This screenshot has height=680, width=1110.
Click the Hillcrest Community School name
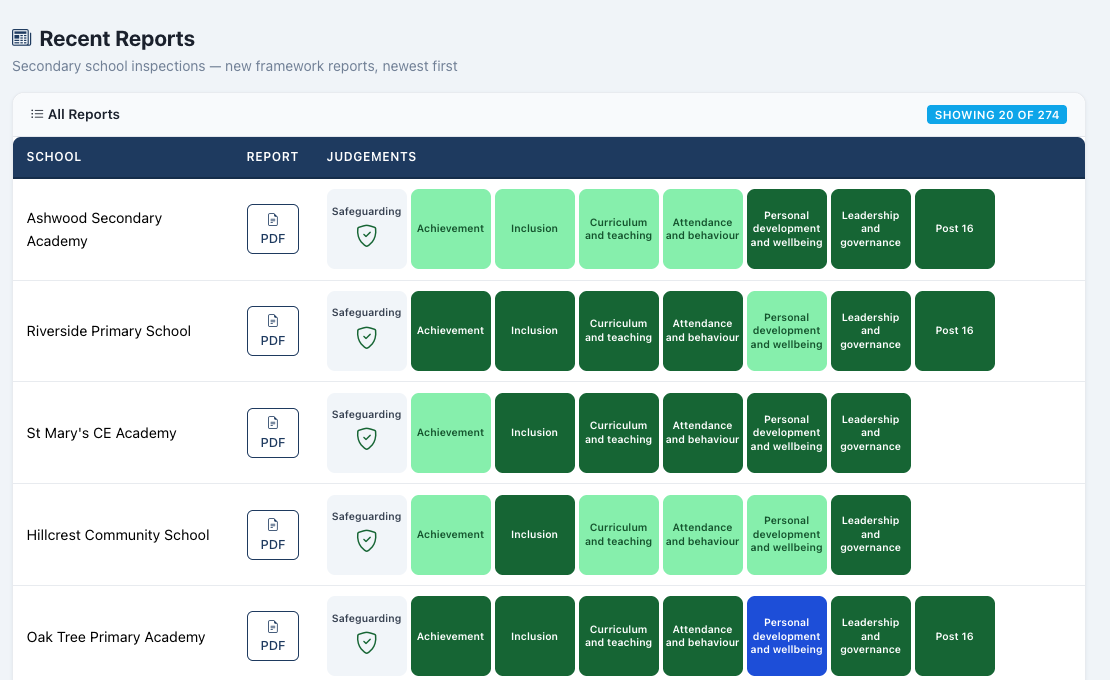[118, 535]
